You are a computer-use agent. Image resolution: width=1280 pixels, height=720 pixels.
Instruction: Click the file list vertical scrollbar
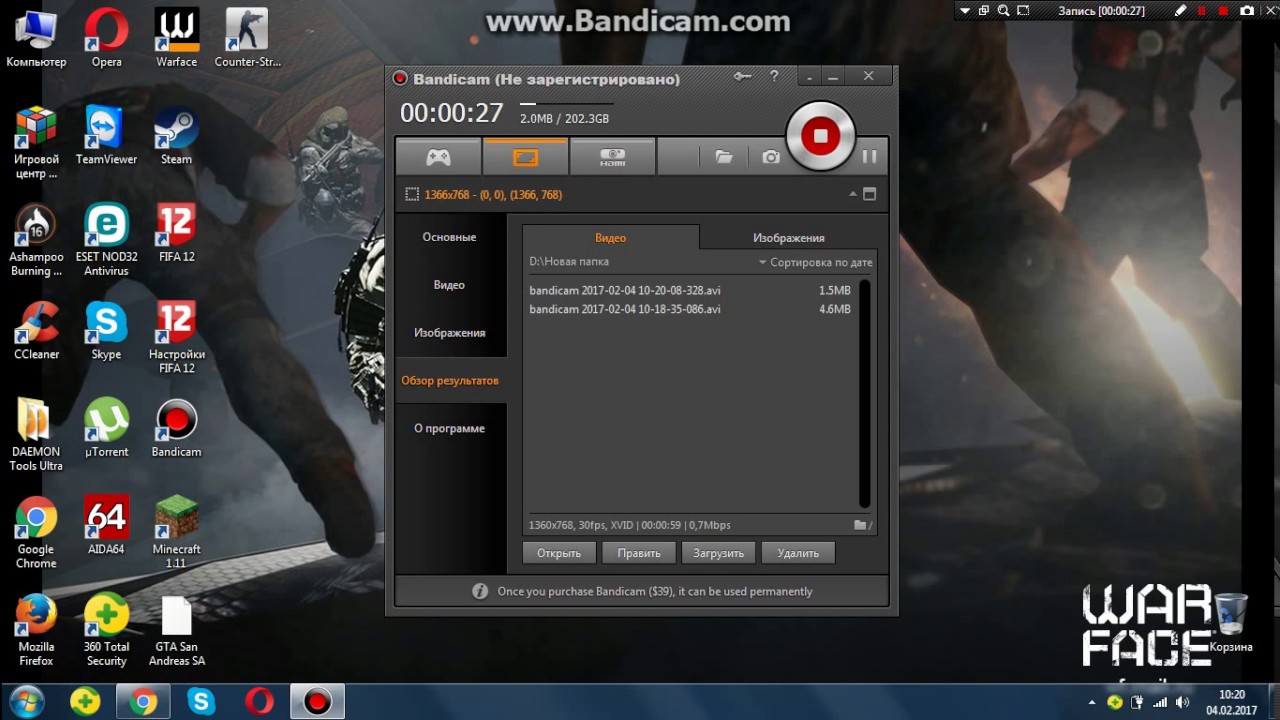point(865,394)
